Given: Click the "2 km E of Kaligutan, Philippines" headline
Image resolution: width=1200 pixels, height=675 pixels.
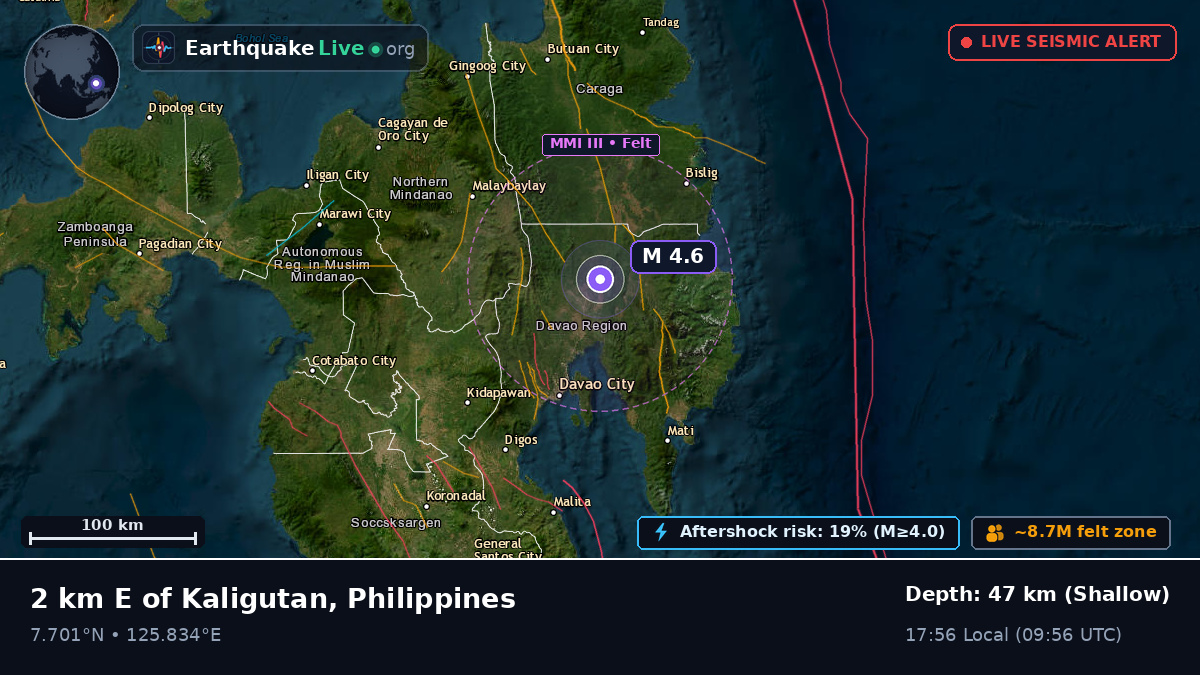Looking at the screenshot, I should [x=273, y=599].
